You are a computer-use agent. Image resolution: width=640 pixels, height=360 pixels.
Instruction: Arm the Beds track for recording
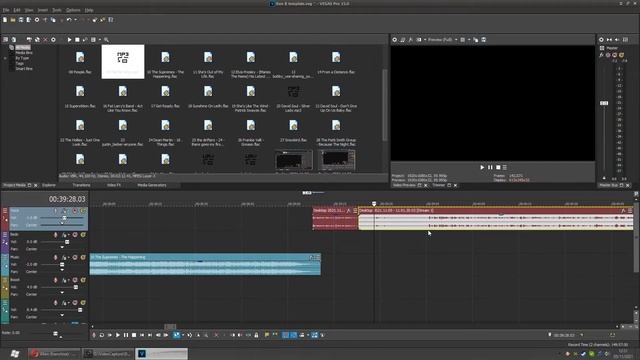[56, 235]
